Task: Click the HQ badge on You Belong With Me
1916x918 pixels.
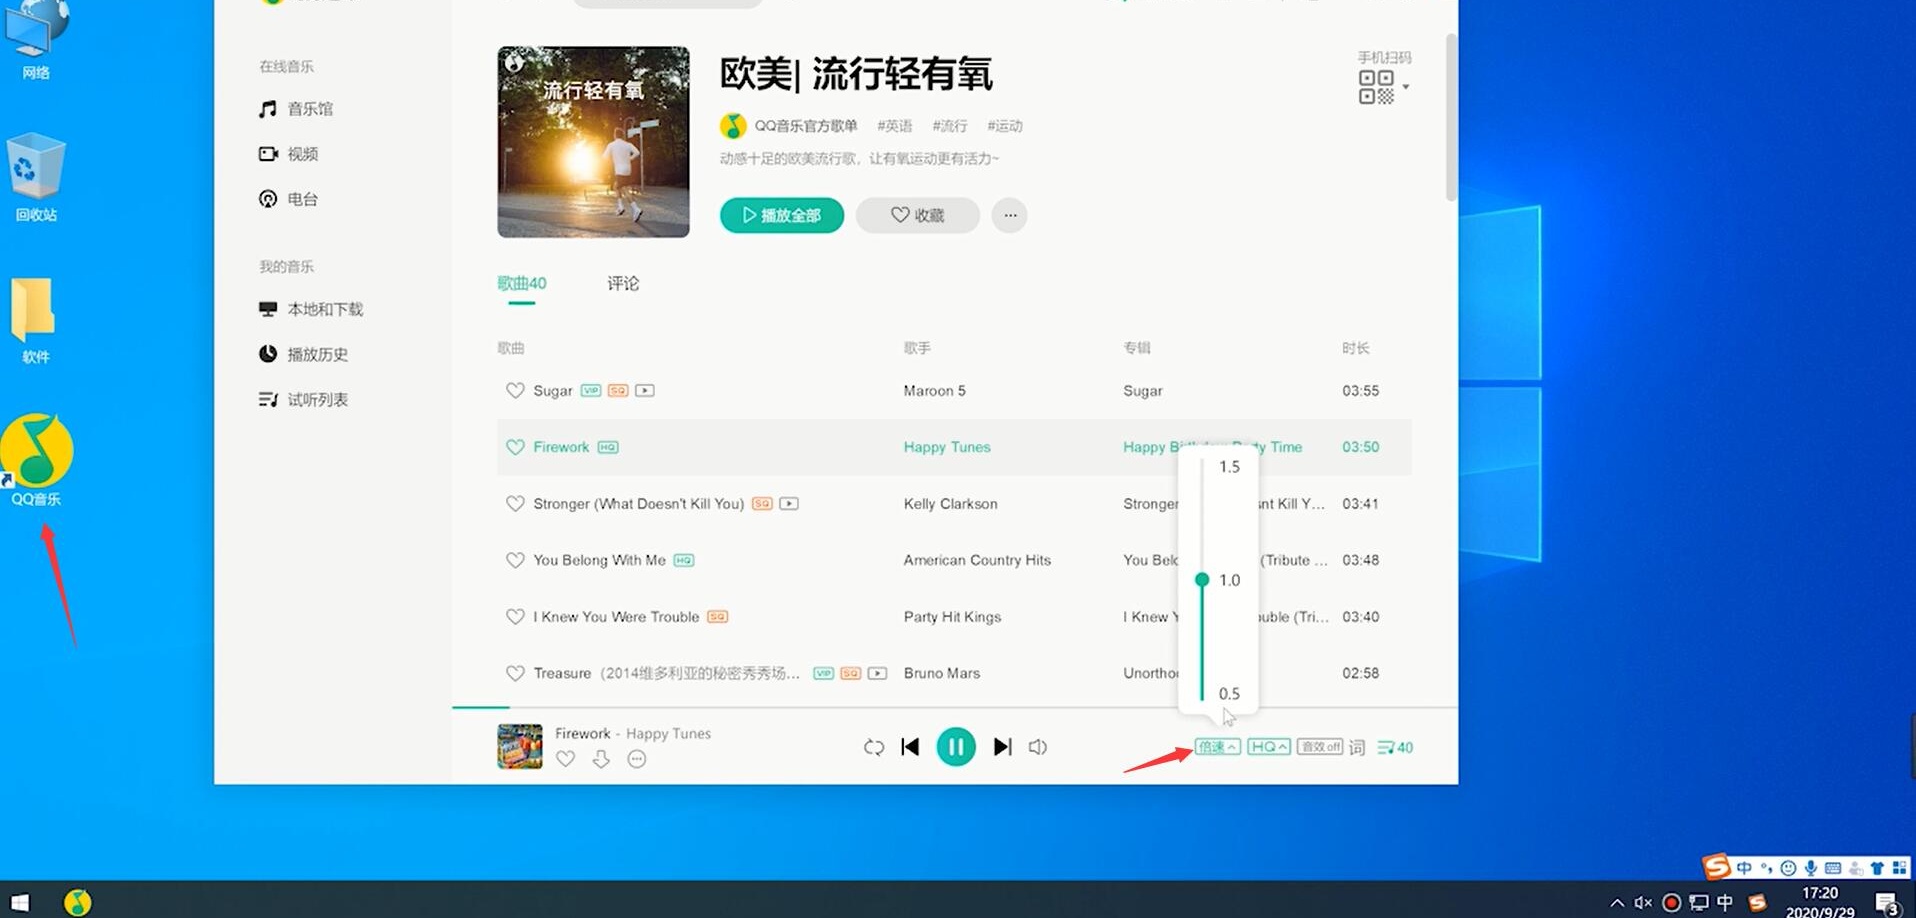Action: (683, 560)
